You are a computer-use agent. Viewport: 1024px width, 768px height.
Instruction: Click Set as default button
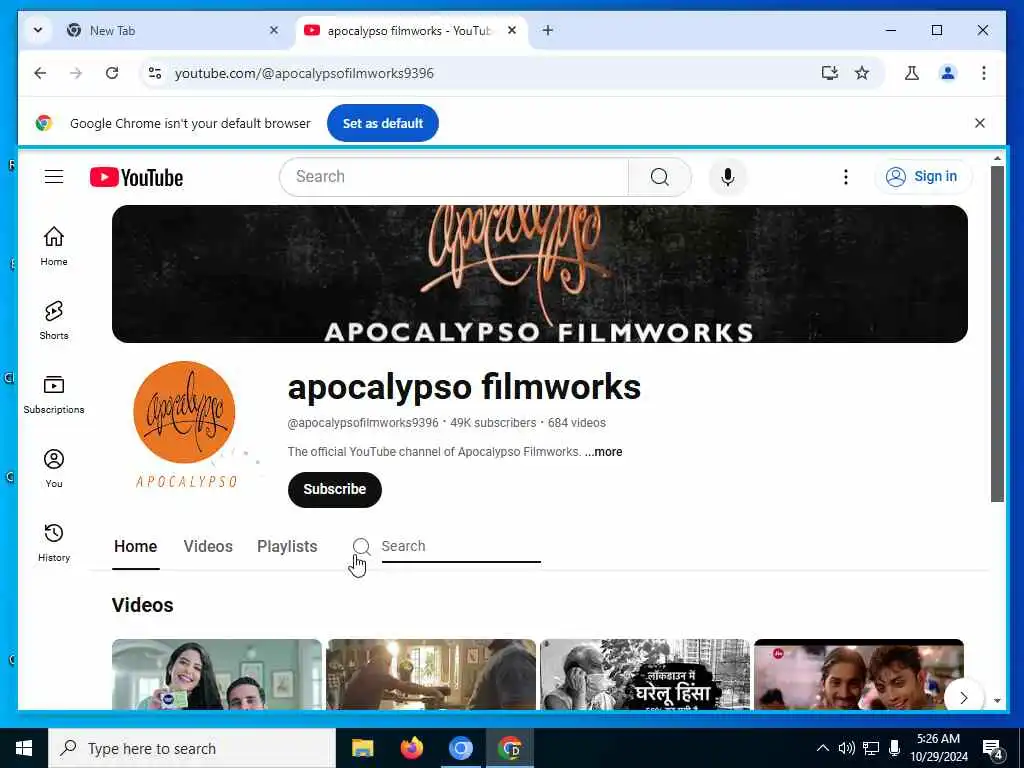point(383,123)
